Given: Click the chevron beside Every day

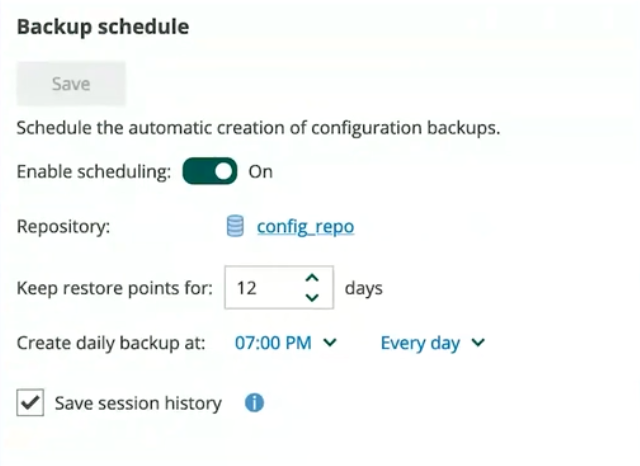Looking at the screenshot, I should (x=478, y=343).
